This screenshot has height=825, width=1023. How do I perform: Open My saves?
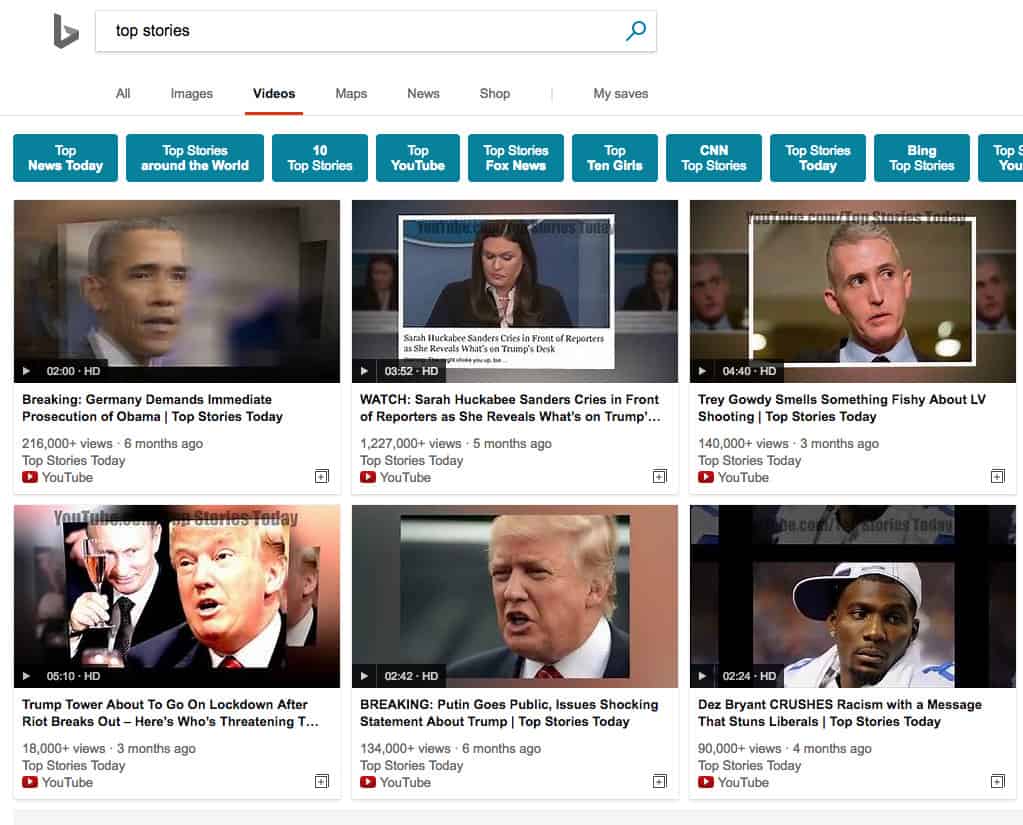620,93
